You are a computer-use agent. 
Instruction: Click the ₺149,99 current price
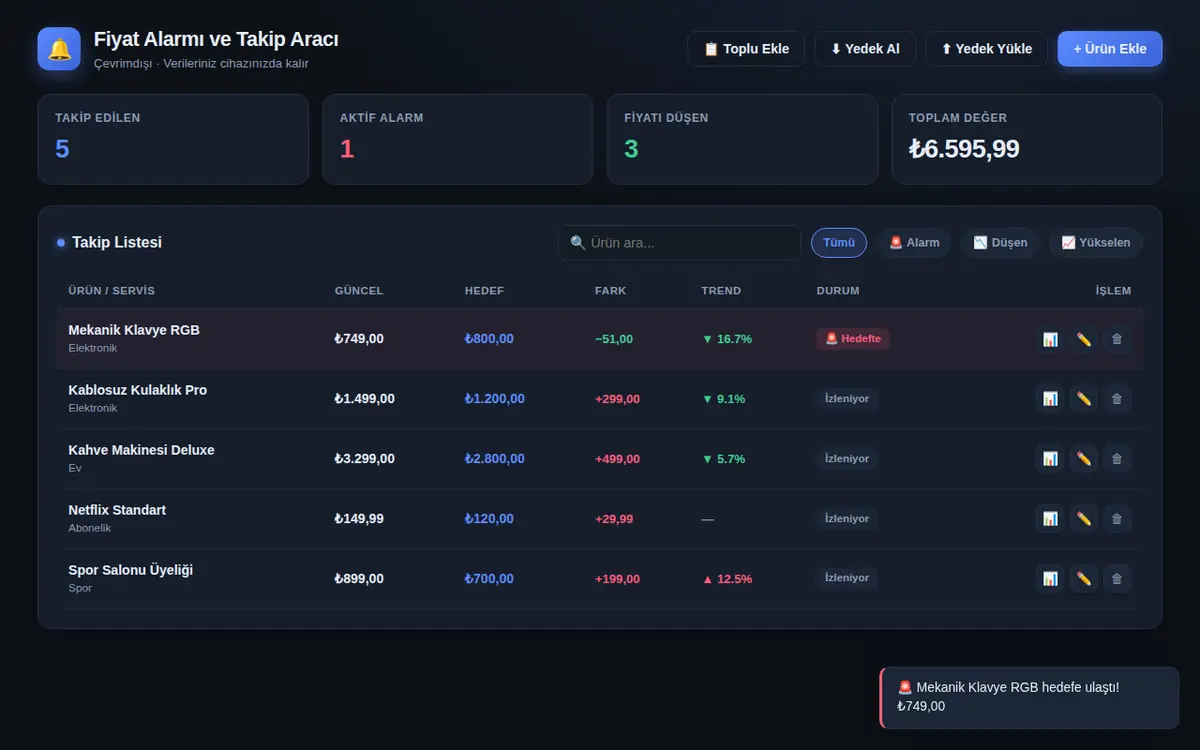[359, 519]
